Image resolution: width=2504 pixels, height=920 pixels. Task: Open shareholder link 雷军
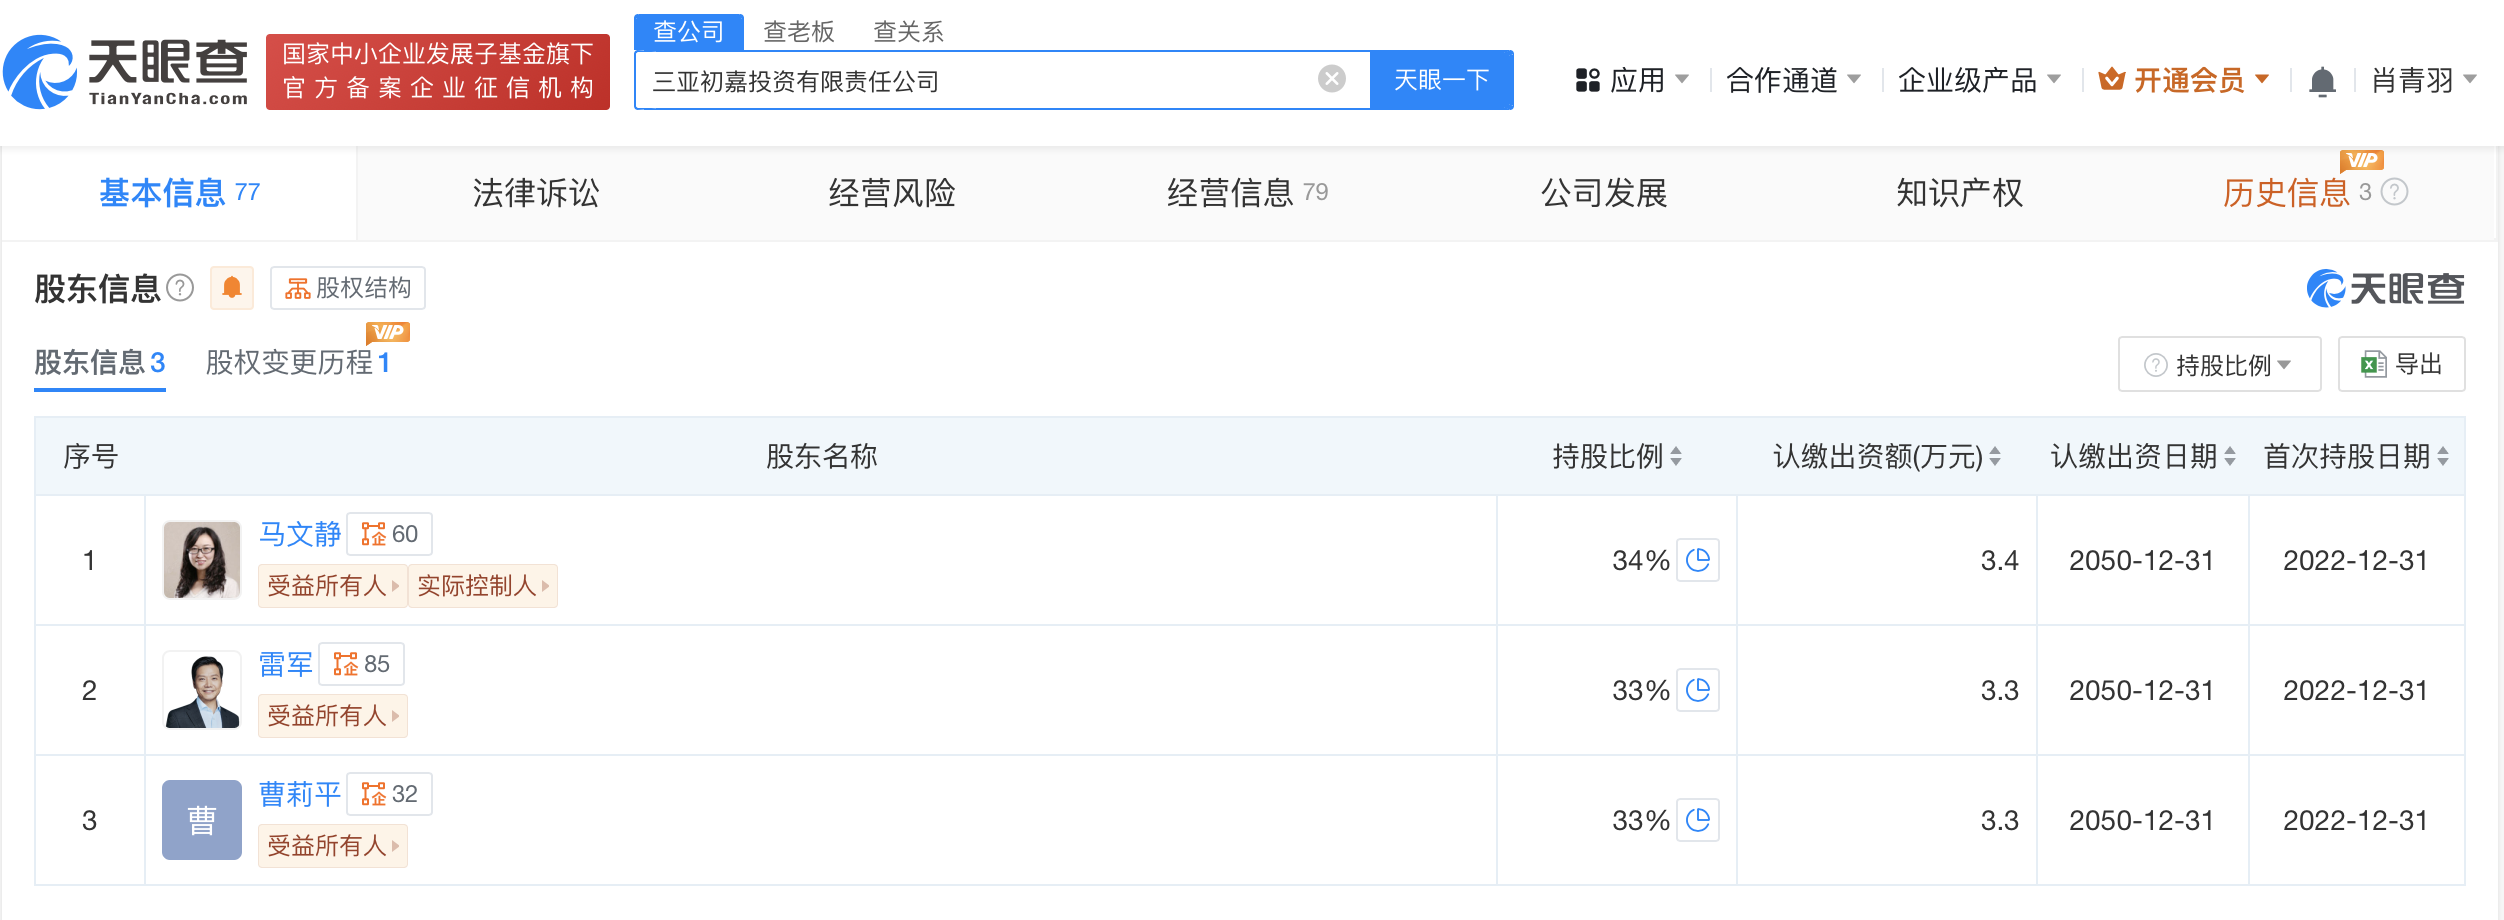coord(286,664)
